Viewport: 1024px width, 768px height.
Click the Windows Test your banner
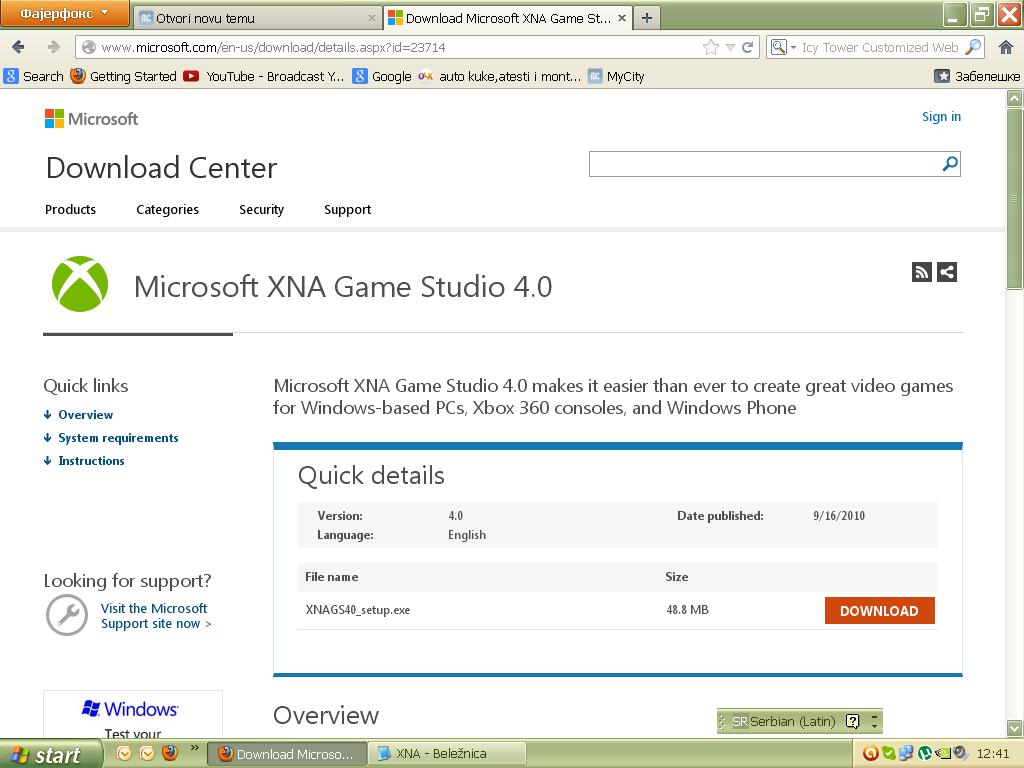coord(133,714)
